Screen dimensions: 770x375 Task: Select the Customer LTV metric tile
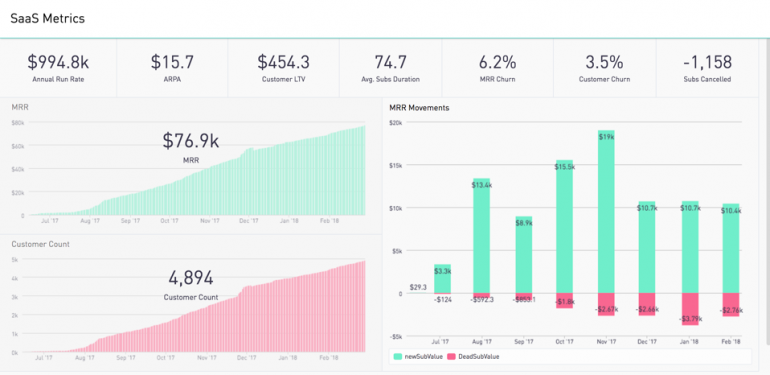tap(283, 69)
